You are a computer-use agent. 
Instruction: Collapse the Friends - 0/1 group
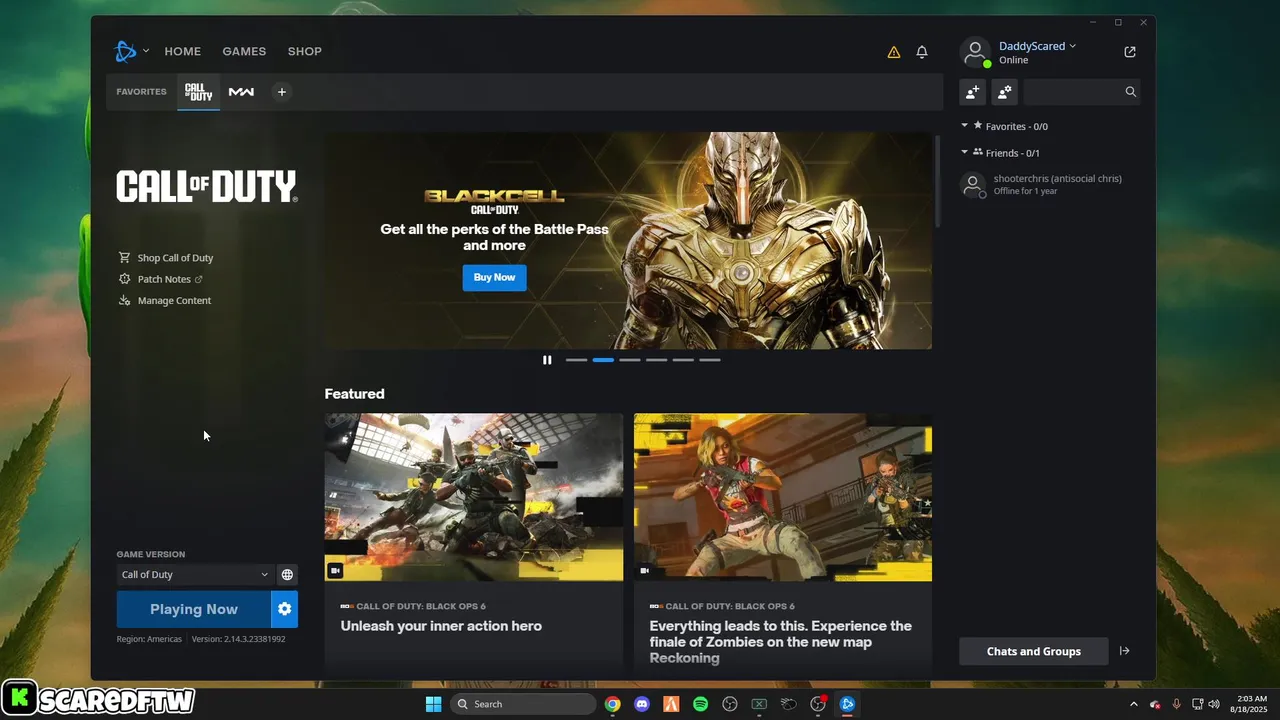pos(965,152)
